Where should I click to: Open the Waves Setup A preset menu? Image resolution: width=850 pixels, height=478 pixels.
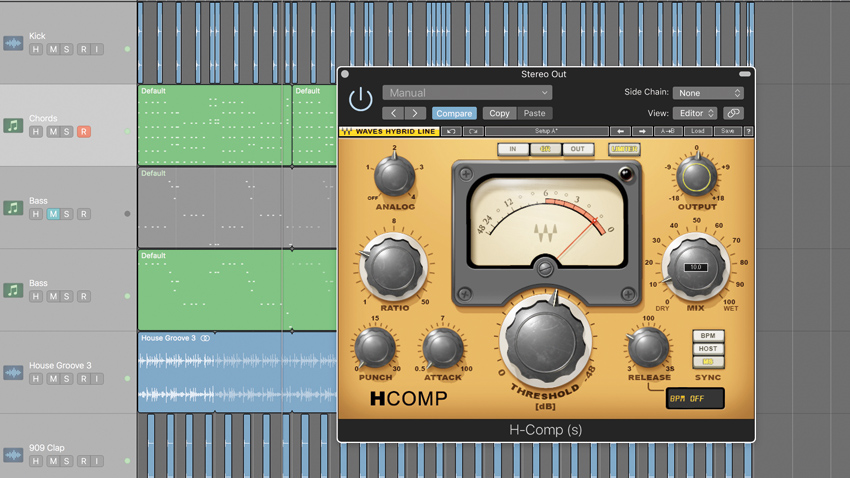(546, 131)
